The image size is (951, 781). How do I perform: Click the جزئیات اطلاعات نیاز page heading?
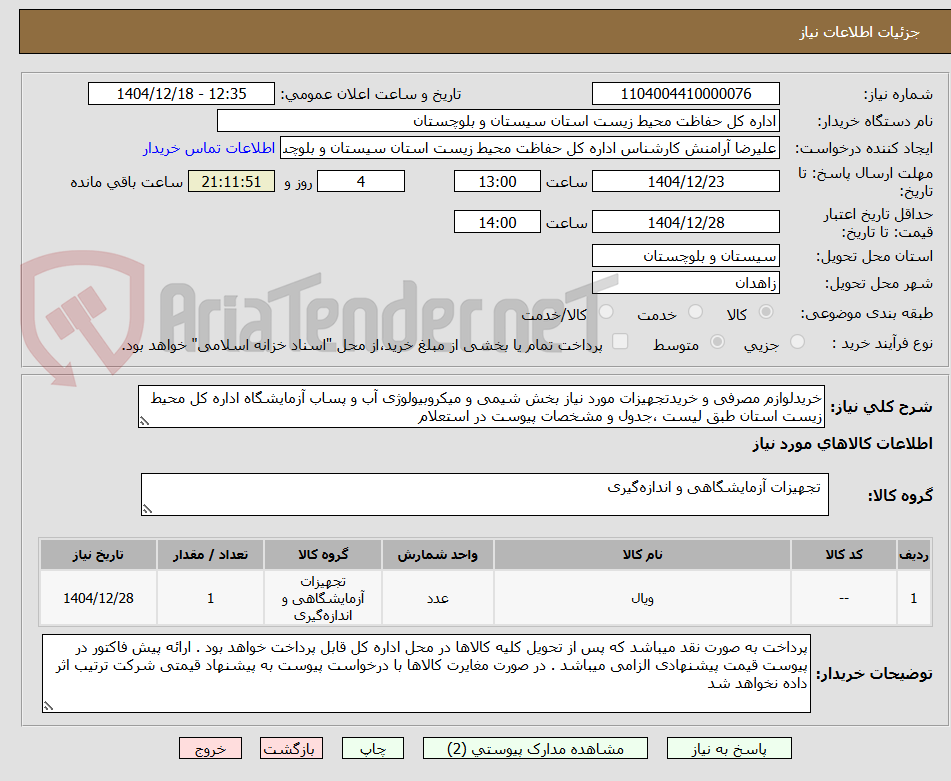point(859,32)
